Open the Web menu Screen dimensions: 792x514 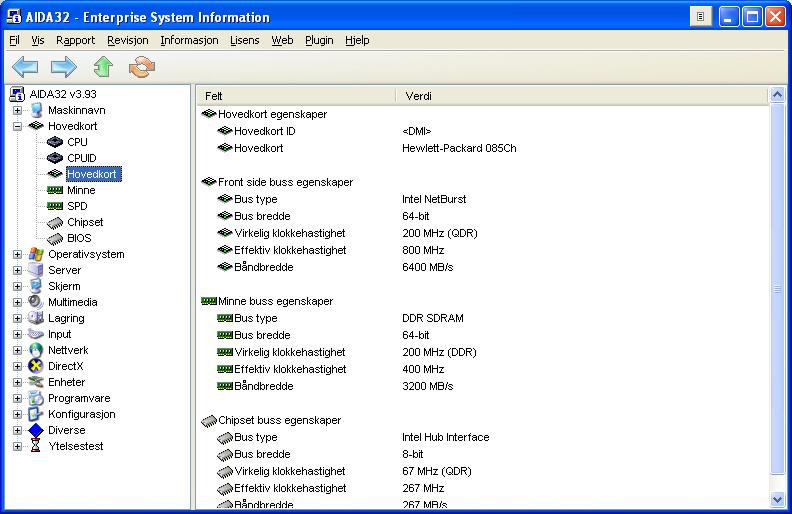282,40
